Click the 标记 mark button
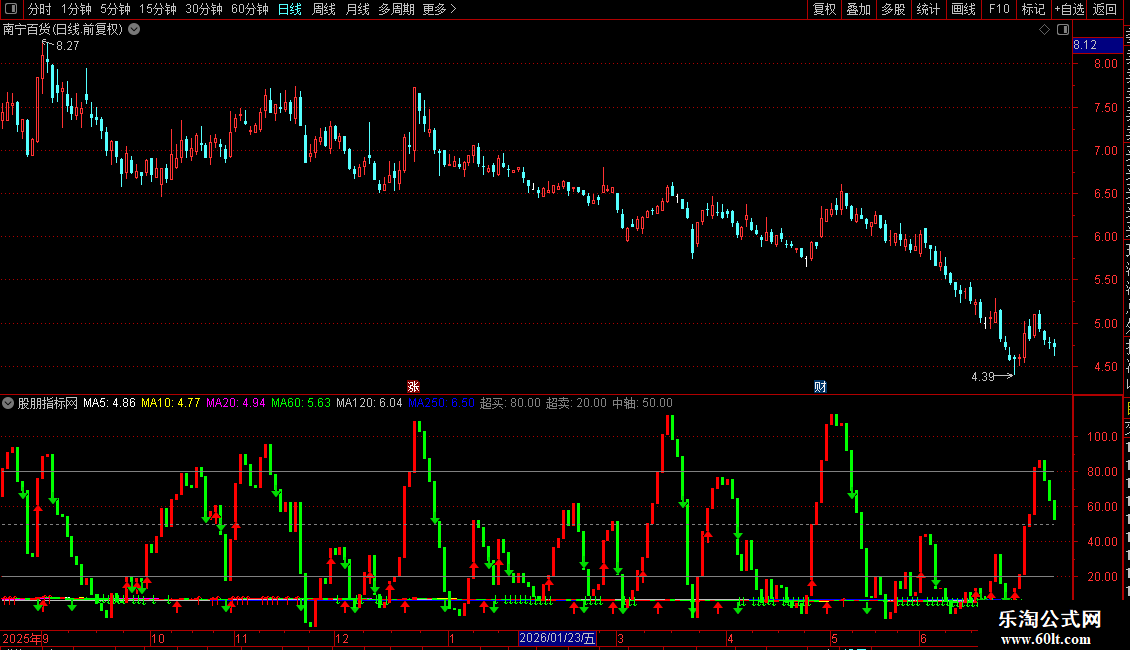Viewport: 1130px width, 650px height. tap(1033, 9)
